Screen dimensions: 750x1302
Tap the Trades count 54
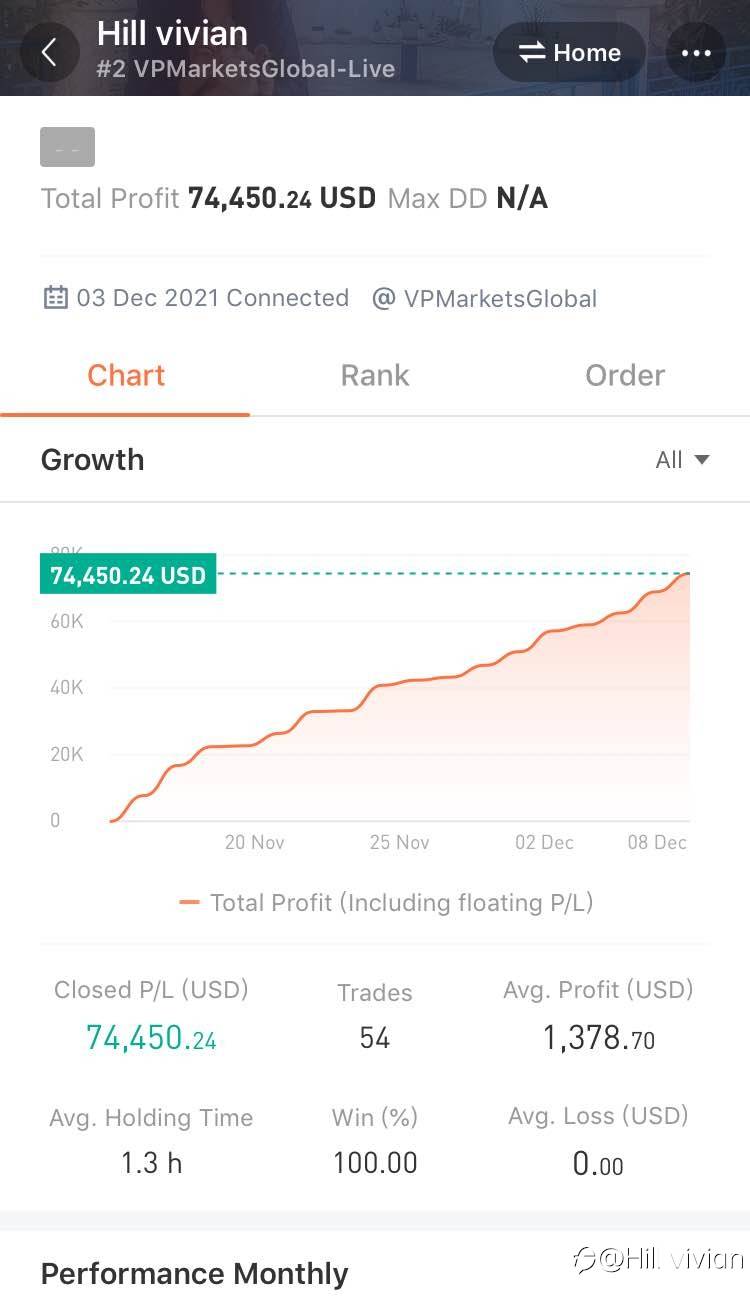point(375,1038)
